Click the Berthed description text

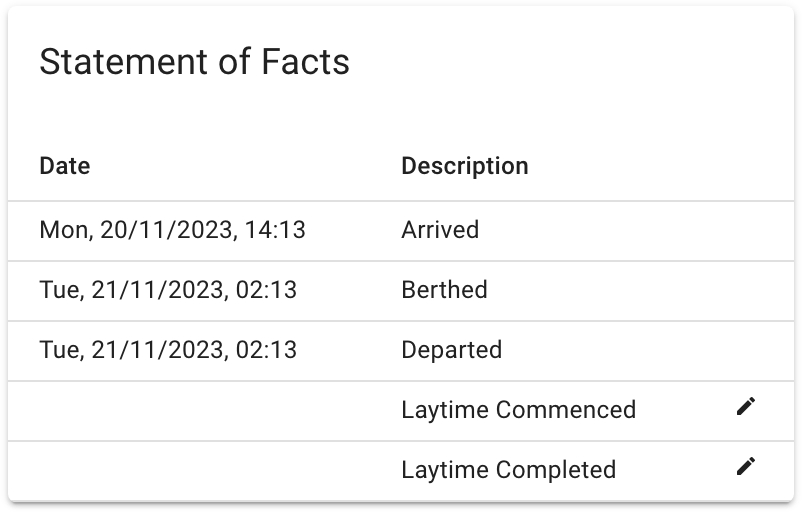tap(444, 290)
